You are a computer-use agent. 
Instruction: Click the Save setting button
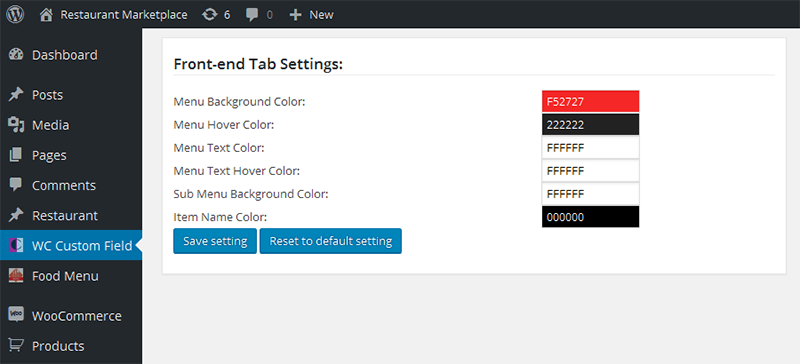point(215,241)
